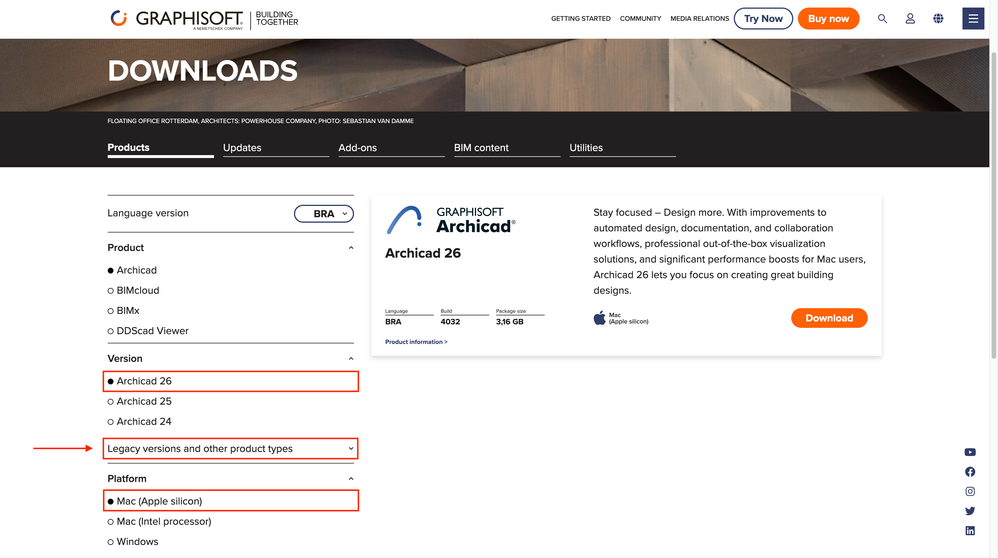Click the package size 3,16 GB
Viewport: 998px width, 558px height.
click(509, 322)
